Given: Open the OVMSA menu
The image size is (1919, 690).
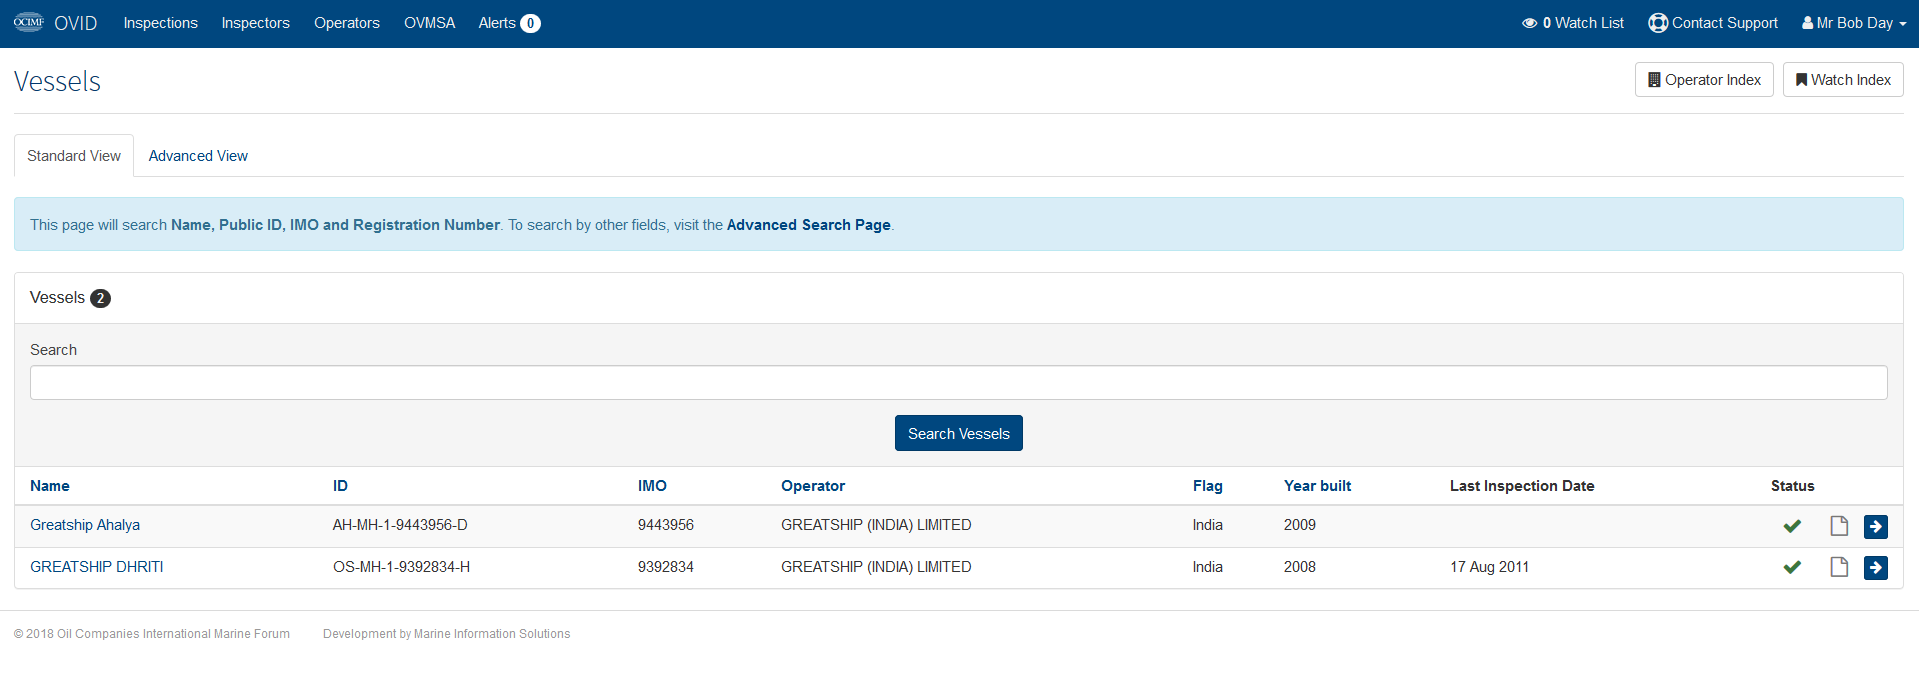Looking at the screenshot, I should pyautogui.click(x=429, y=23).
